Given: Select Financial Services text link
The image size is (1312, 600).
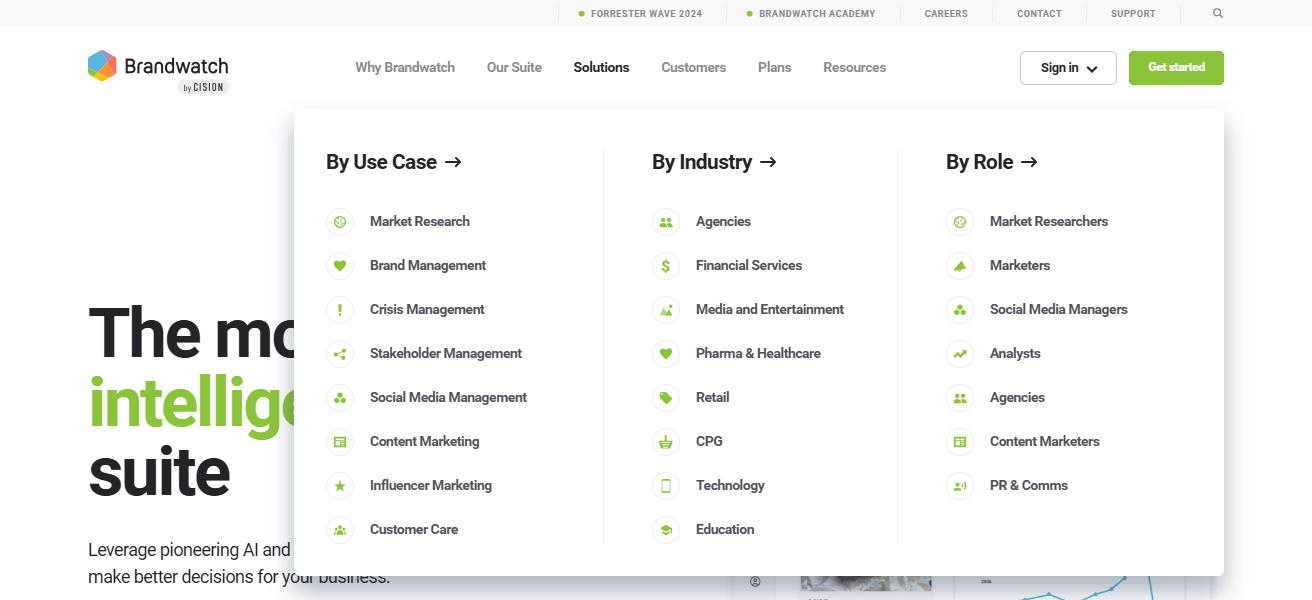Looking at the screenshot, I should [x=749, y=266].
